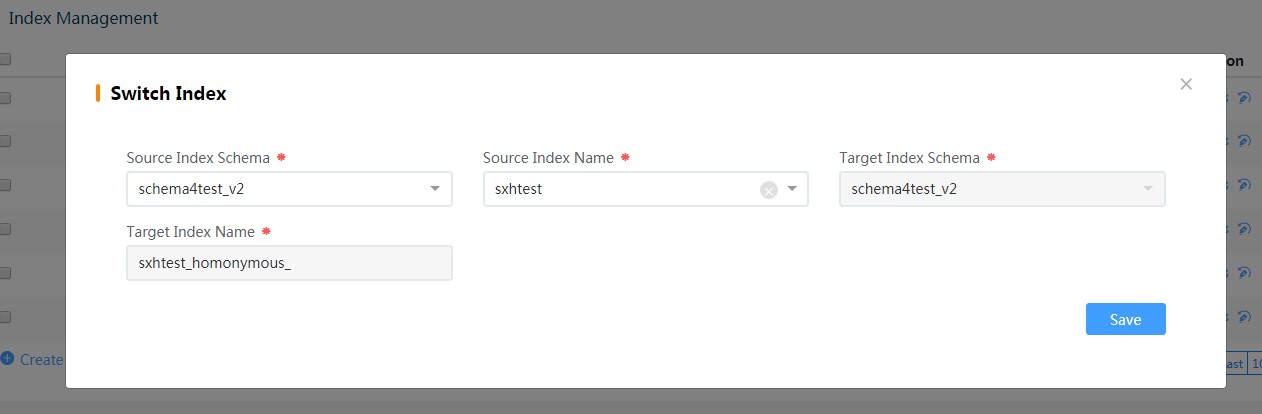
Task: Check the fifth table row's checkbox
Action: [x=5, y=273]
